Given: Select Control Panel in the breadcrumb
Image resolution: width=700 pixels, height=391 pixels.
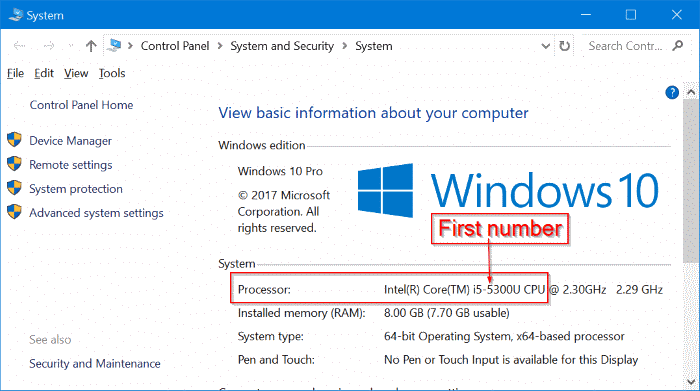Looking at the screenshot, I should click(175, 46).
